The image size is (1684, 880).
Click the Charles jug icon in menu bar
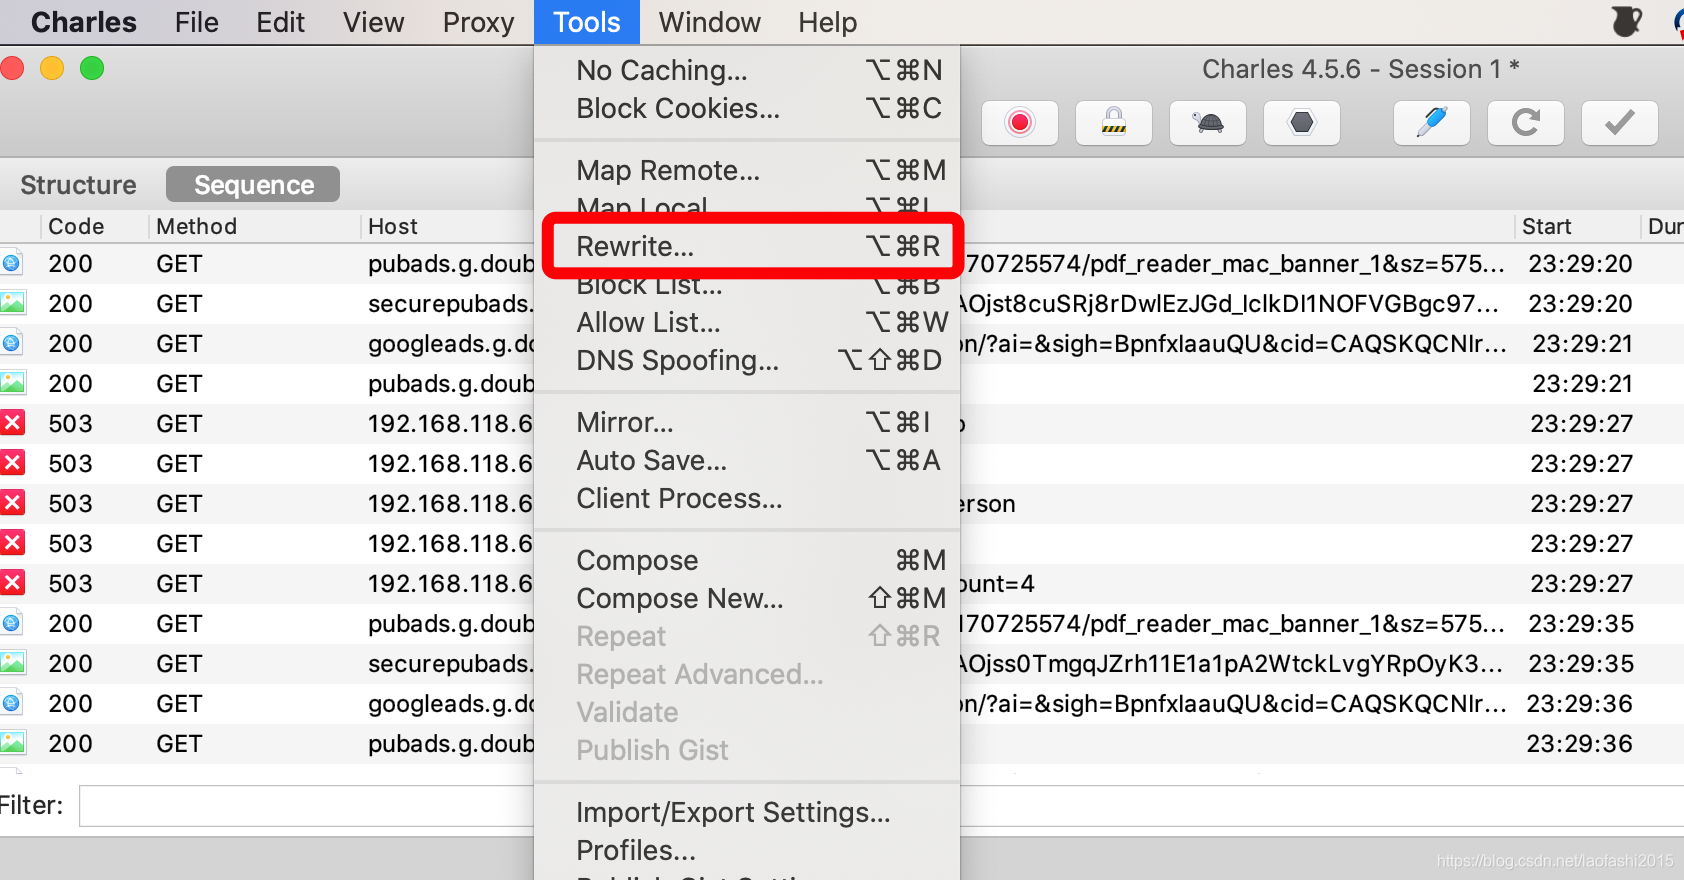click(1627, 21)
